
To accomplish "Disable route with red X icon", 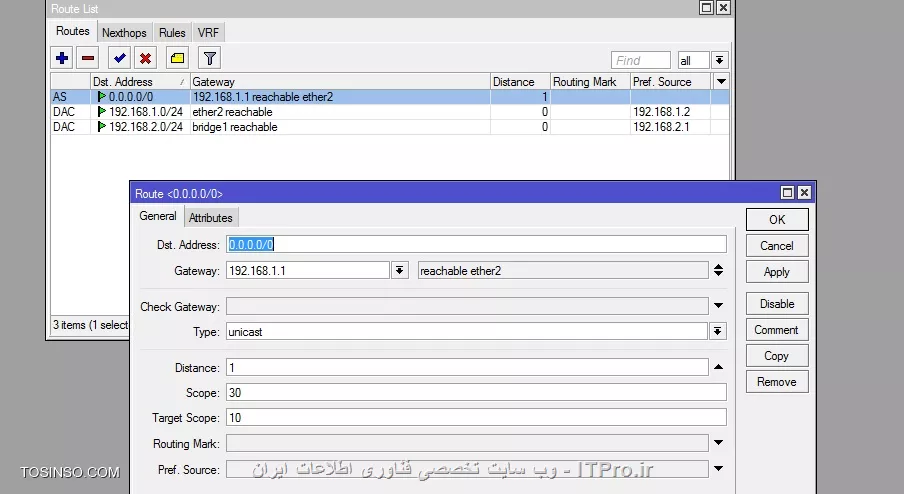I will (145, 58).
